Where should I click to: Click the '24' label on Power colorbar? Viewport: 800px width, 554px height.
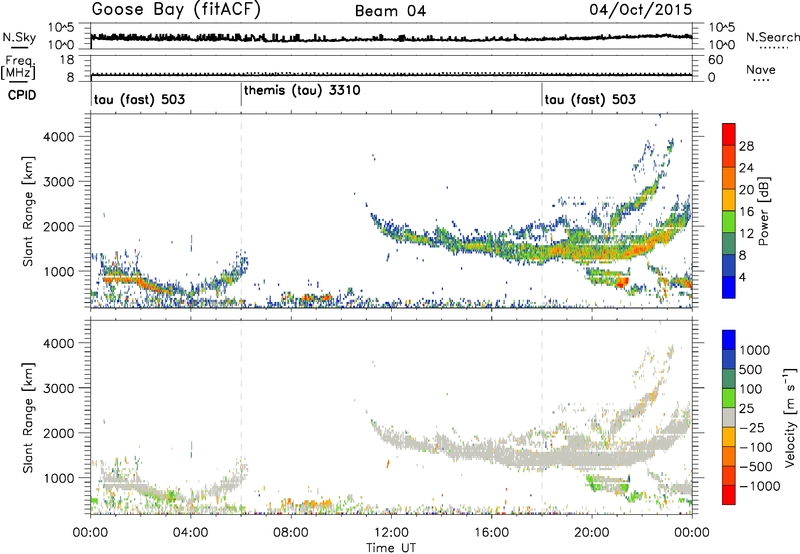(x=746, y=168)
